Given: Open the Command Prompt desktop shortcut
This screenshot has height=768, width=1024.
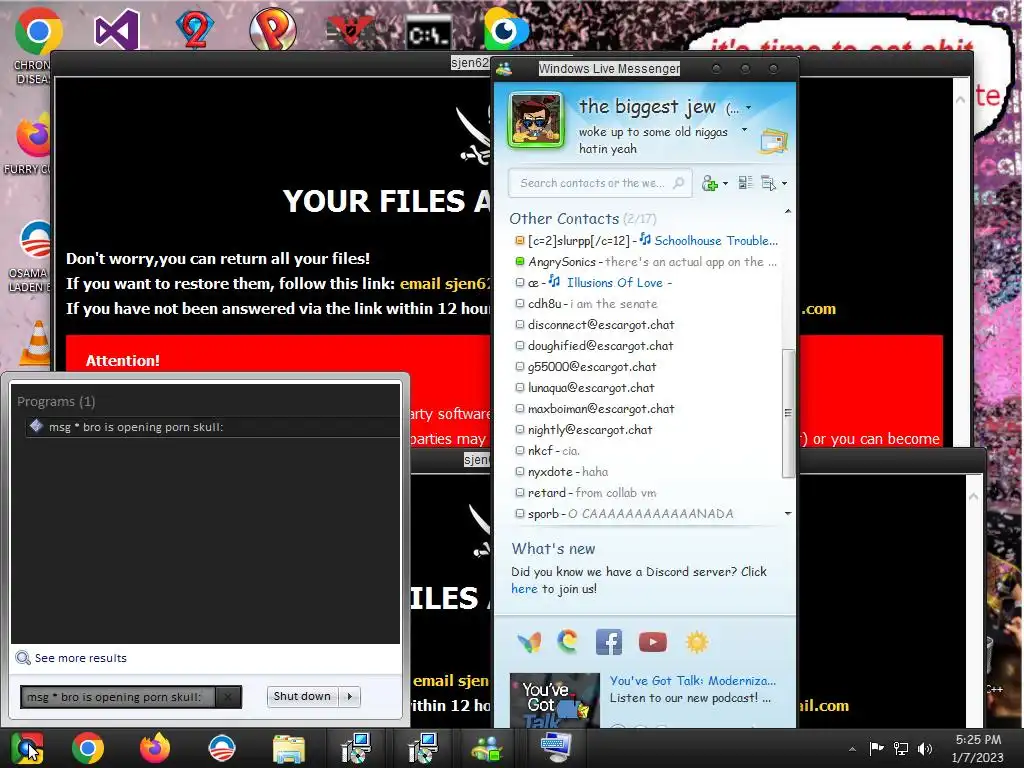Looking at the screenshot, I should [428, 33].
